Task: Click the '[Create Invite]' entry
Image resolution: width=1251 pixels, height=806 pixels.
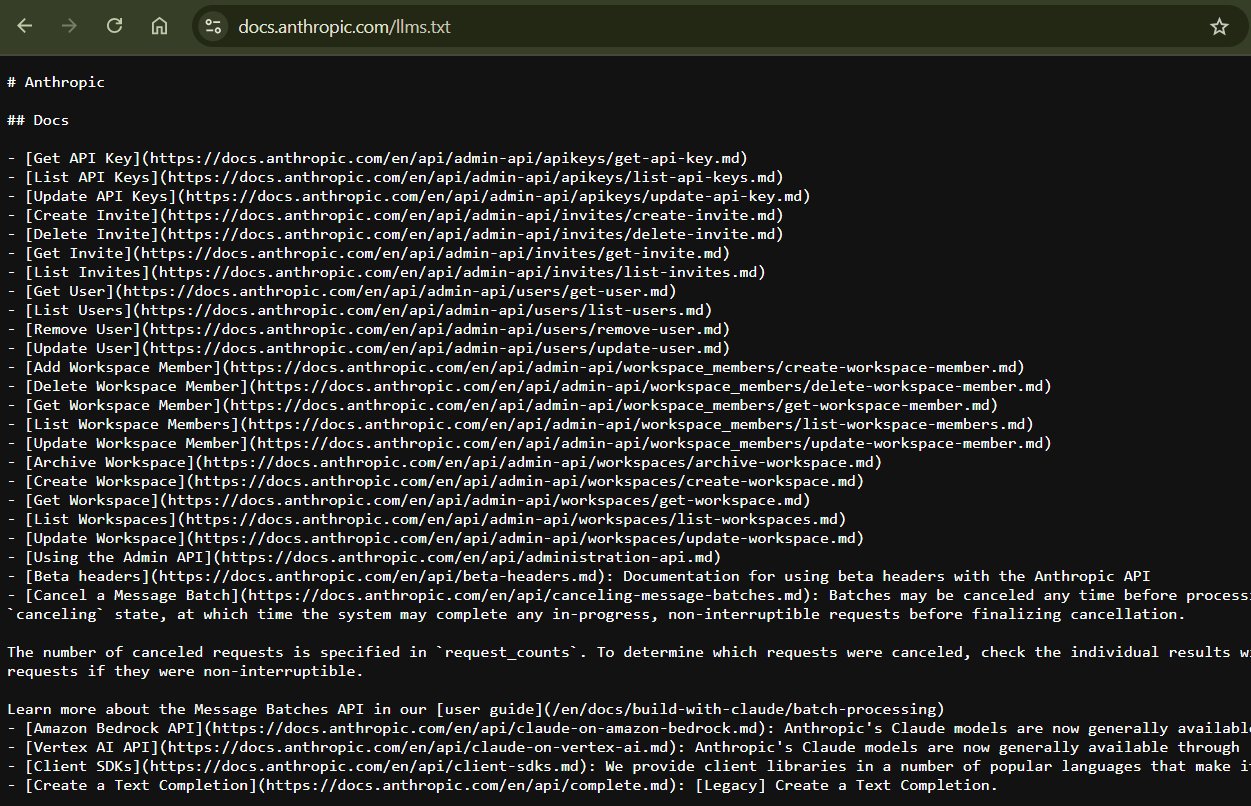Action: click(x=396, y=215)
